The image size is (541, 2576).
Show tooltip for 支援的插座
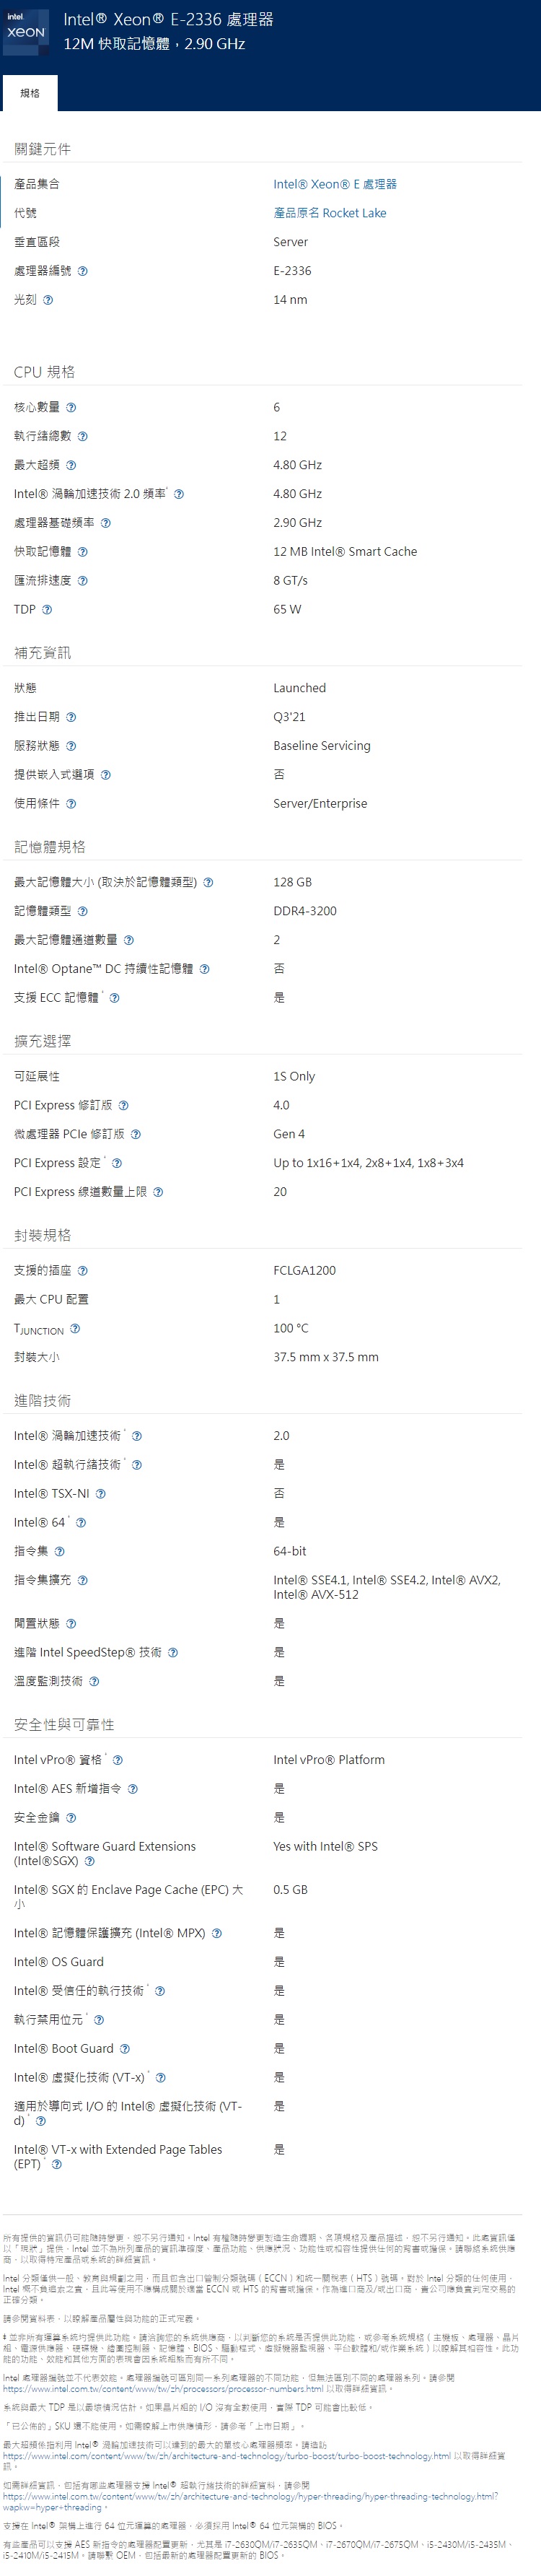(x=82, y=1271)
